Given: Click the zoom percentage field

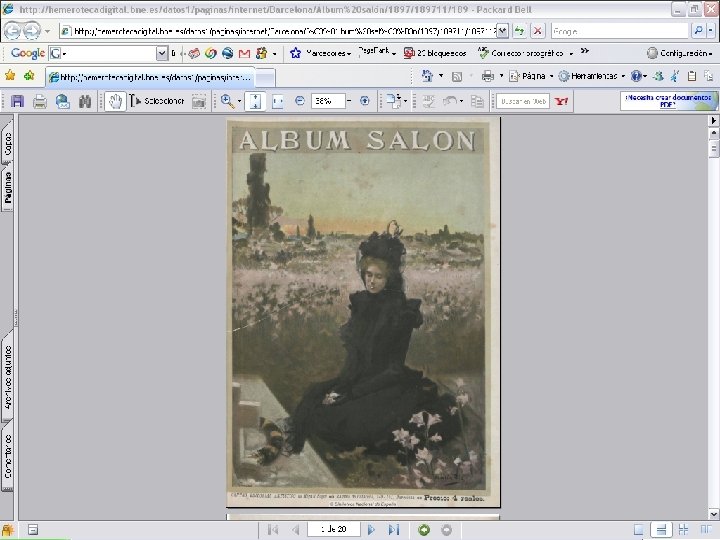Looking at the screenshot, I should [327, 101].
